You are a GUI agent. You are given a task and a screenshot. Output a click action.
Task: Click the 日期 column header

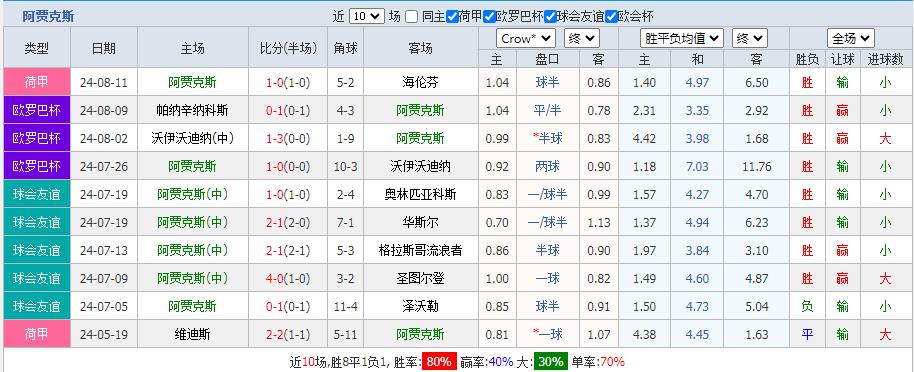104,48
